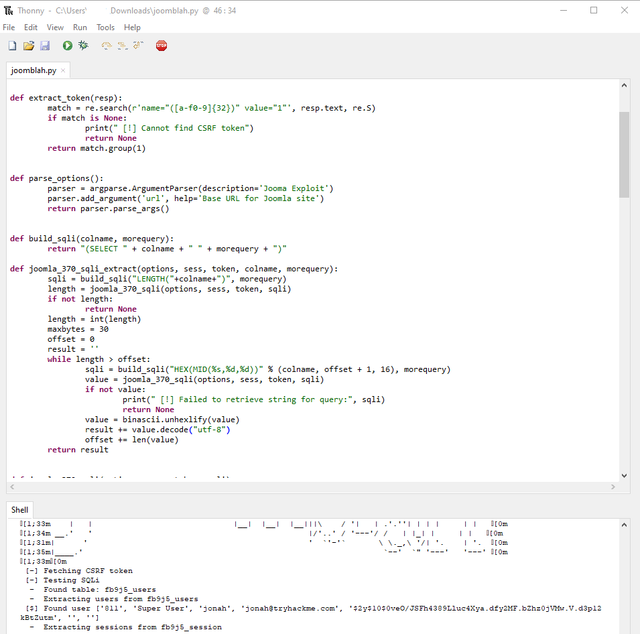The width and height of the screenshot is (640, 634).
Task: Open the Run menu
Action: coord(80,27)
